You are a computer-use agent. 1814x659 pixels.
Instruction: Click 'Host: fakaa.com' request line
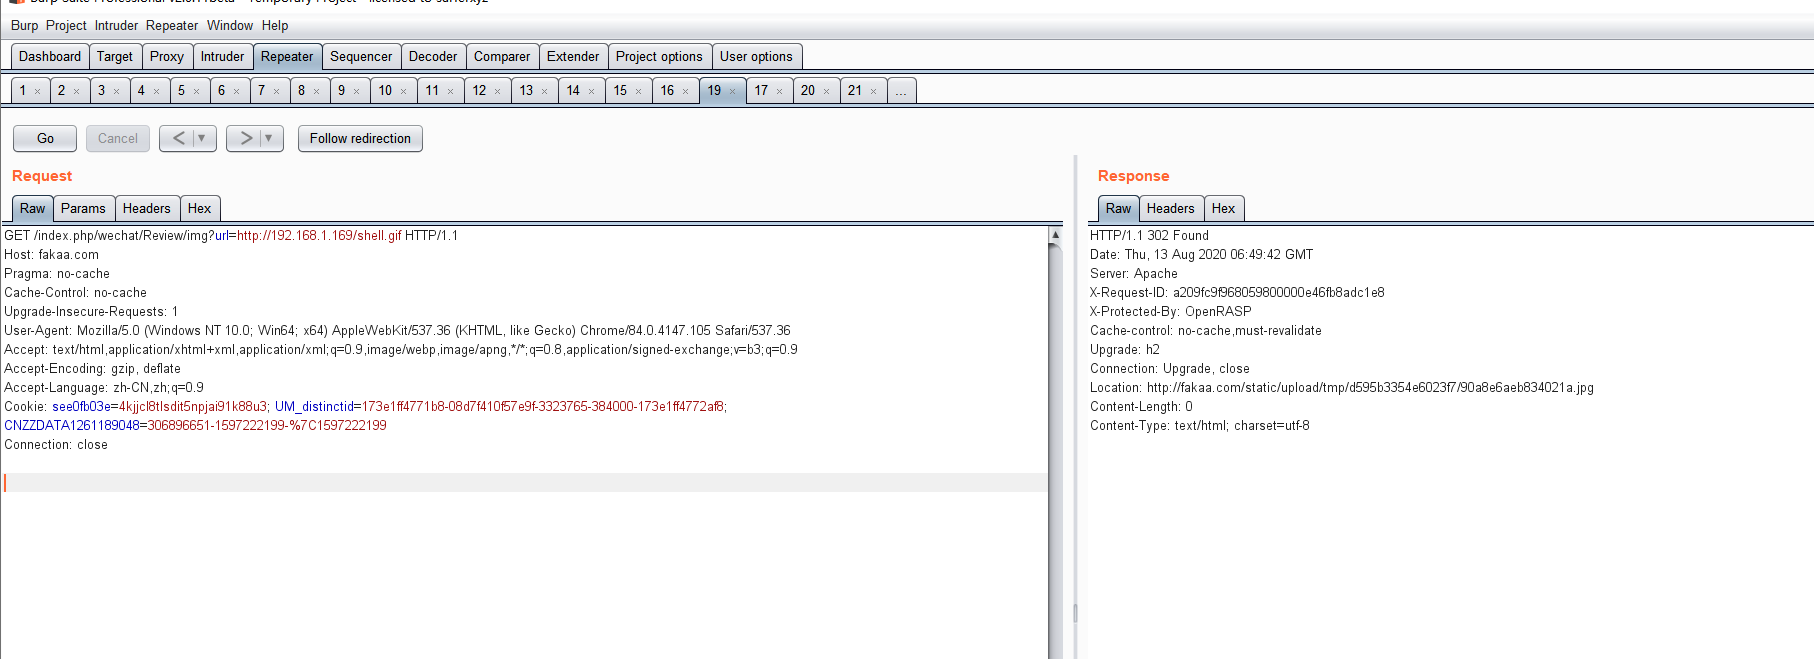52,255
